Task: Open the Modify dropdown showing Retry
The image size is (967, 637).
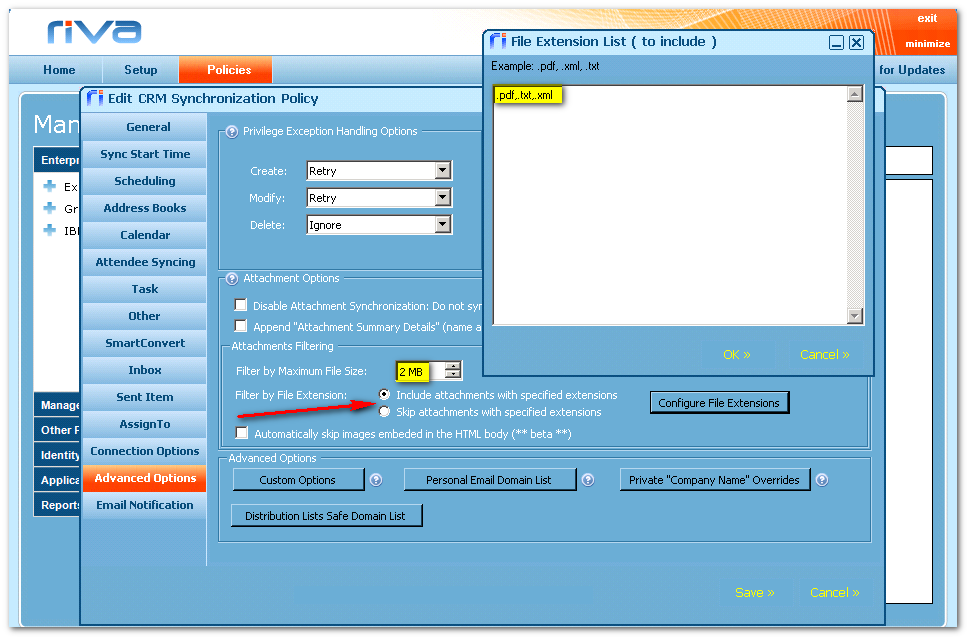Action: point(442,198)
